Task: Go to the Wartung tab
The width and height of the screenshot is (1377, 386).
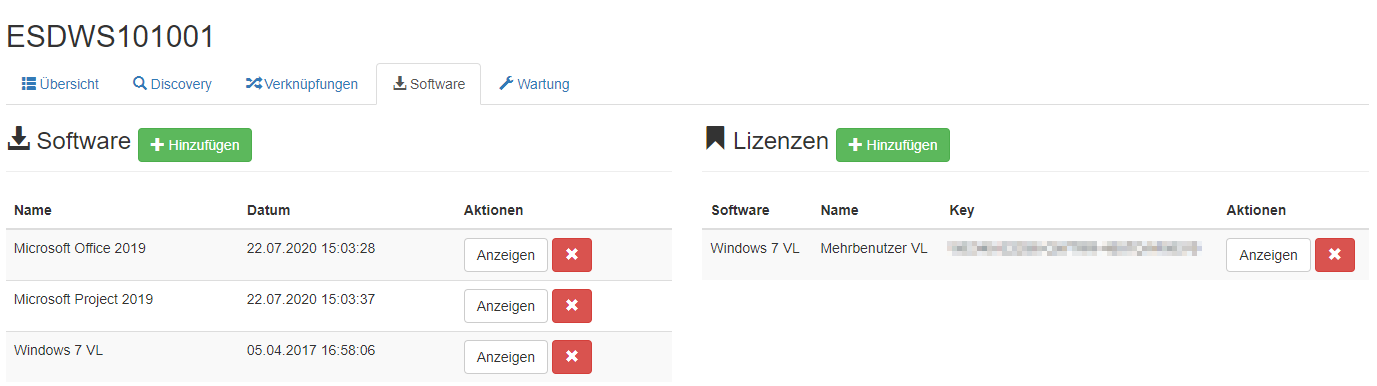Action: point(534,84)
